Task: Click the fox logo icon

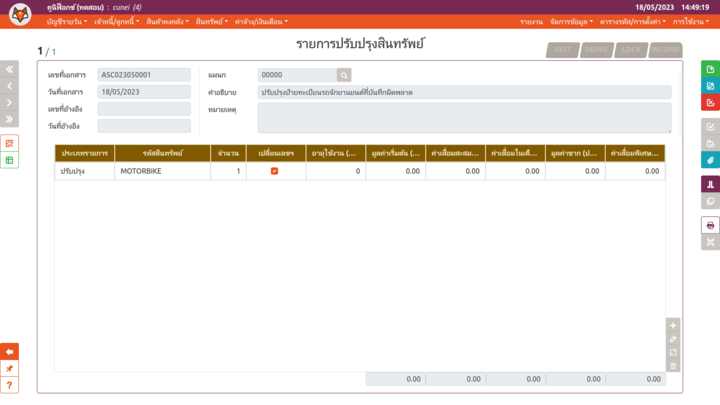Action: click(x=20, y=14)
